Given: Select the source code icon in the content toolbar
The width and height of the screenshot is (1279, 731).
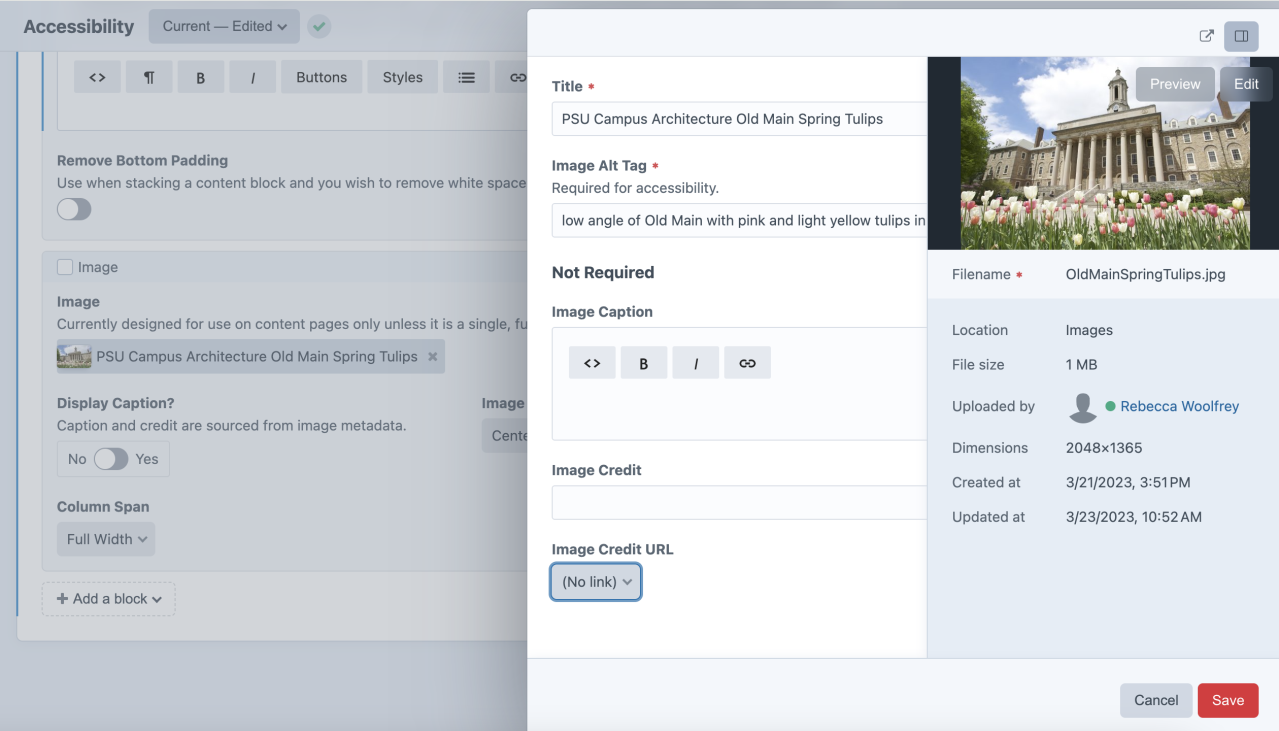Looking at the screenshot, I should tap(97, 76).
